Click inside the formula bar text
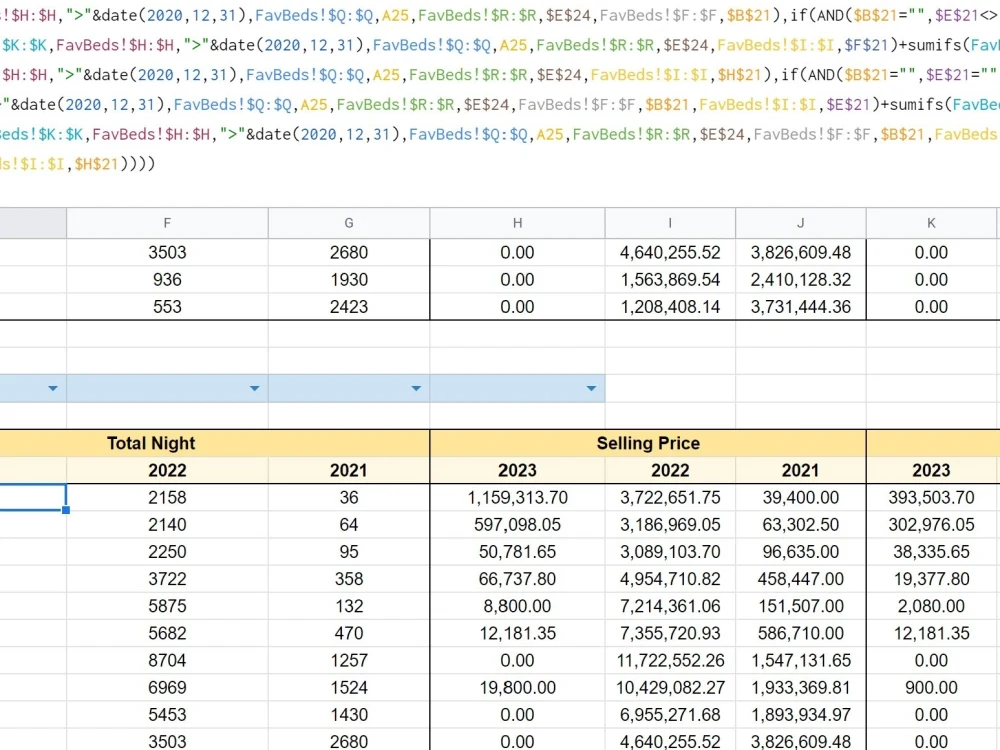This screenshot has height=750, width=1000. (500, 89)
